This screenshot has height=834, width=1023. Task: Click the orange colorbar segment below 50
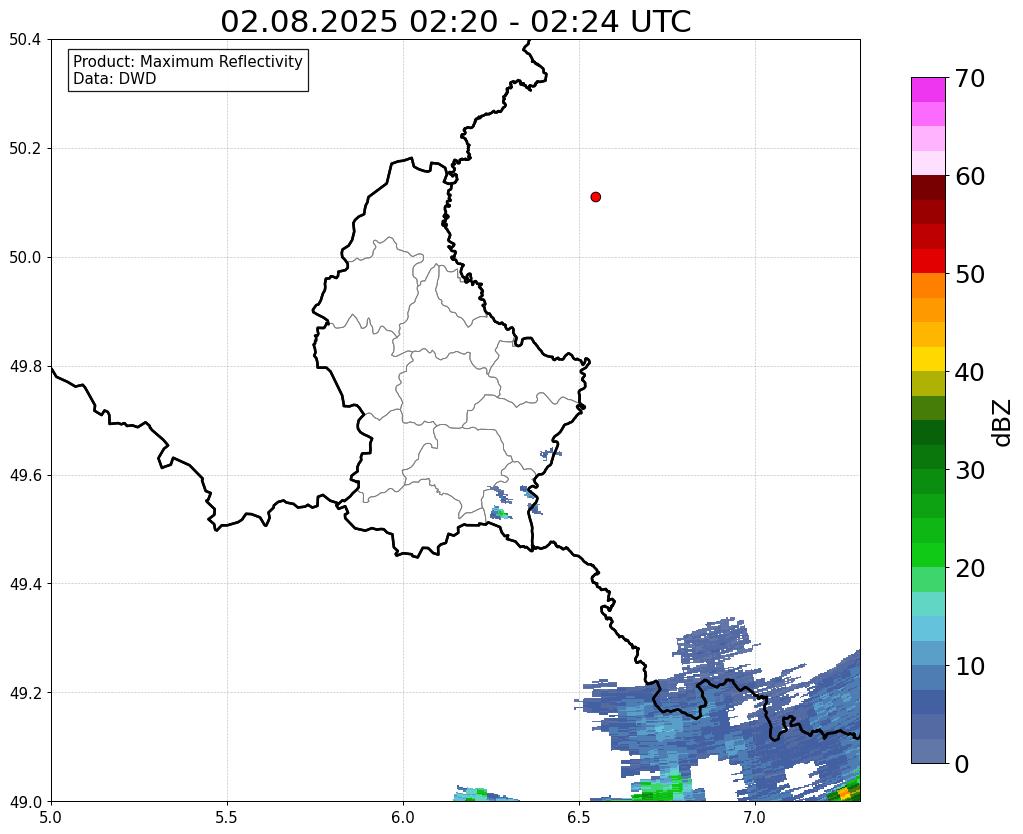point(928,286)
